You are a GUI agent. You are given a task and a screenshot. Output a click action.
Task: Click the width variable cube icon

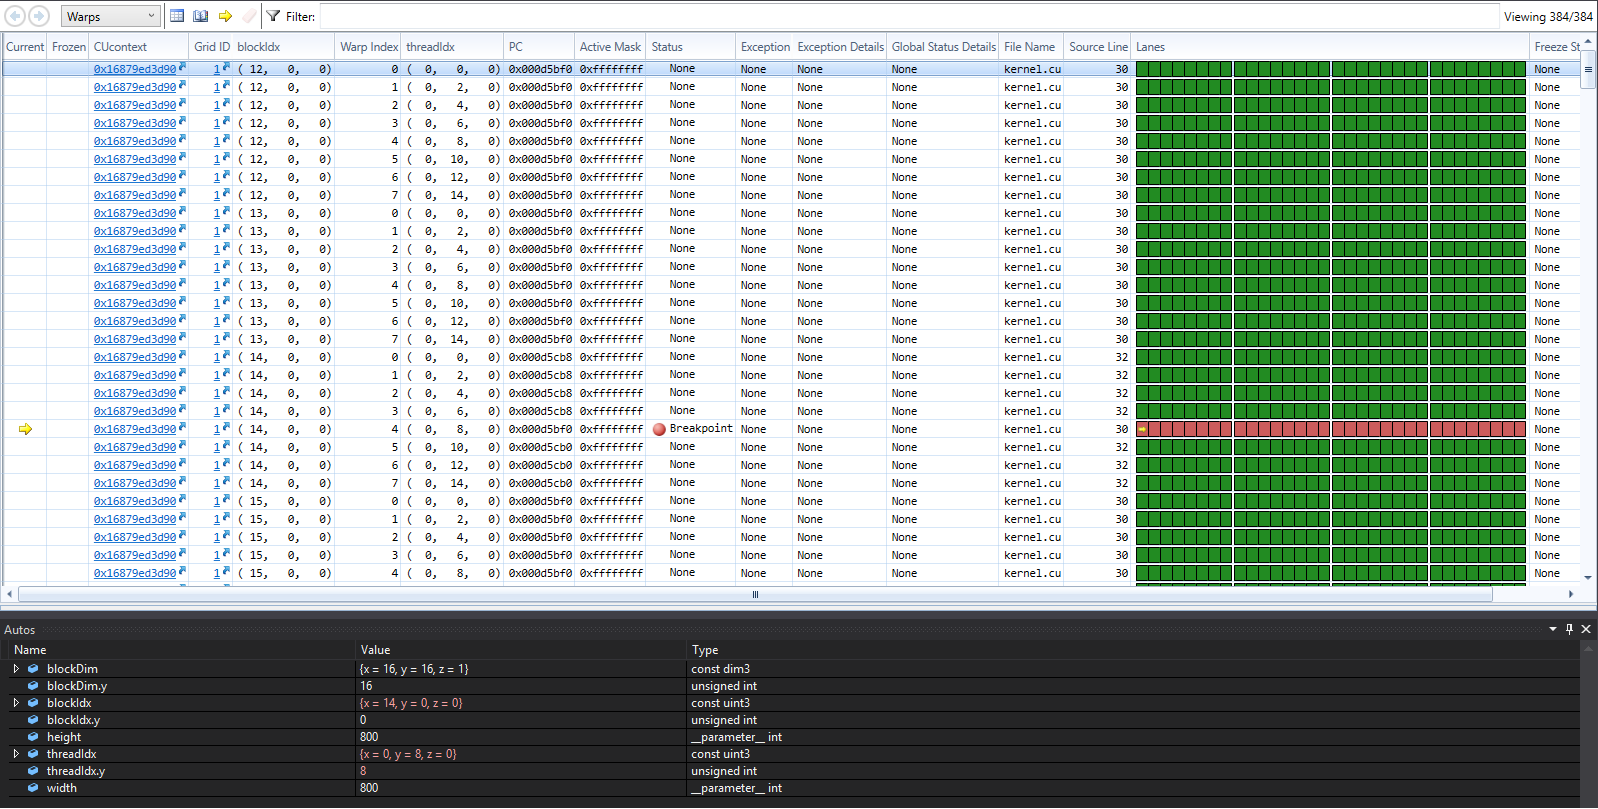pos(33,788)
